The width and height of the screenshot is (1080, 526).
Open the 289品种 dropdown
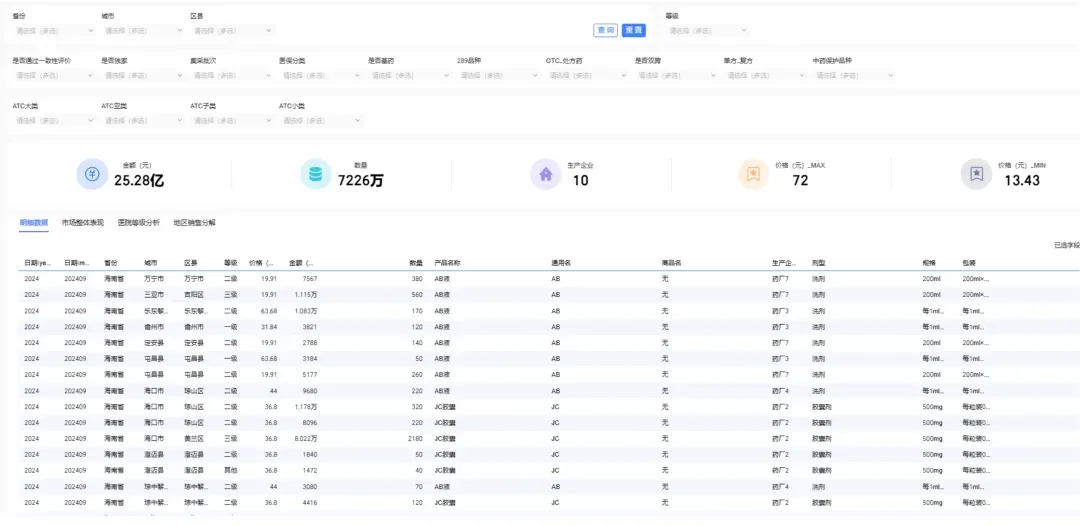click(499, 75)
